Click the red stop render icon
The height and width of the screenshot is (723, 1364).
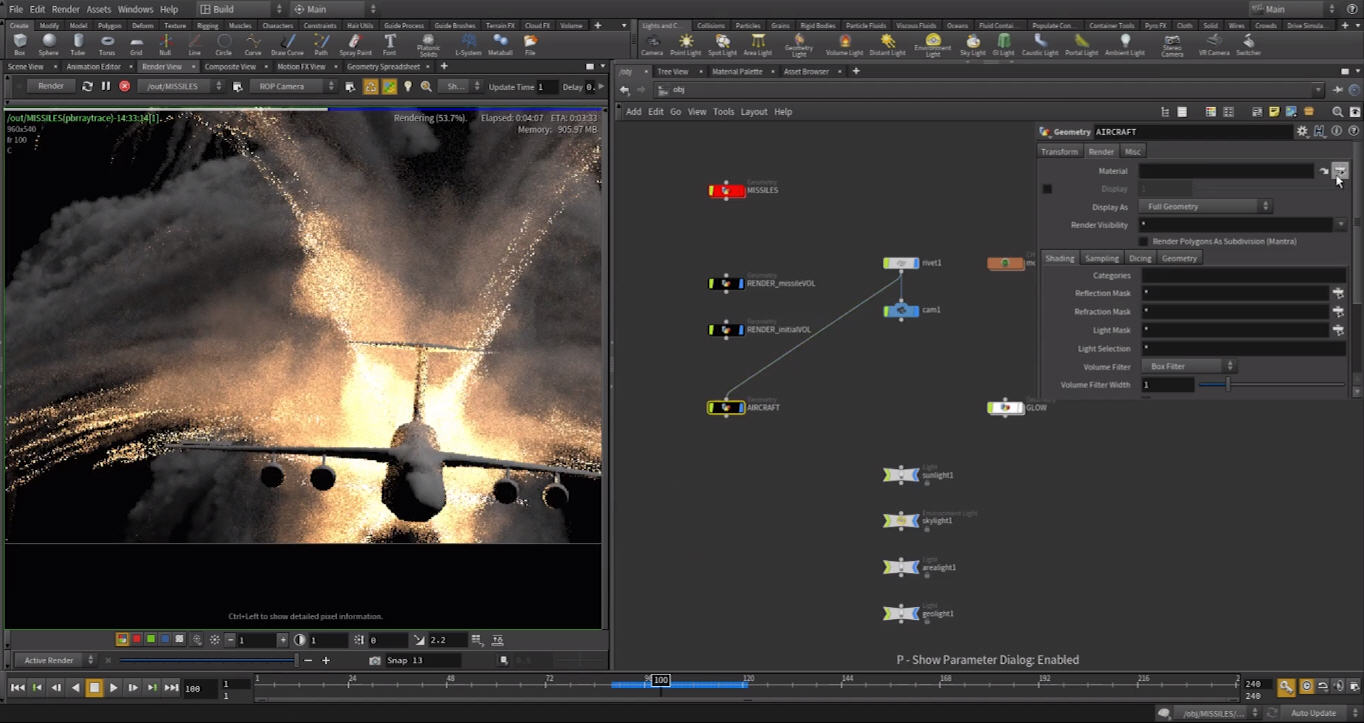pyautogui.click(x=125, y=86)
